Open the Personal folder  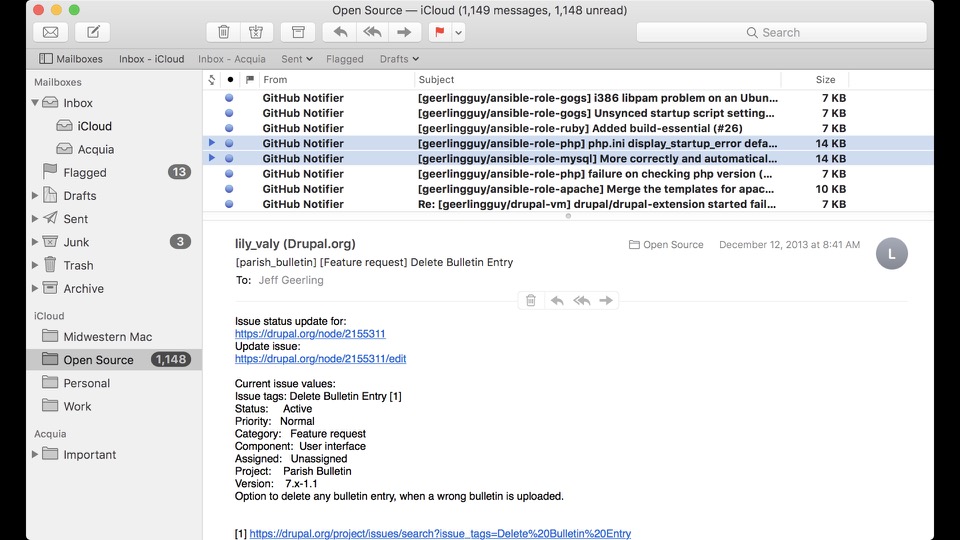86,383
